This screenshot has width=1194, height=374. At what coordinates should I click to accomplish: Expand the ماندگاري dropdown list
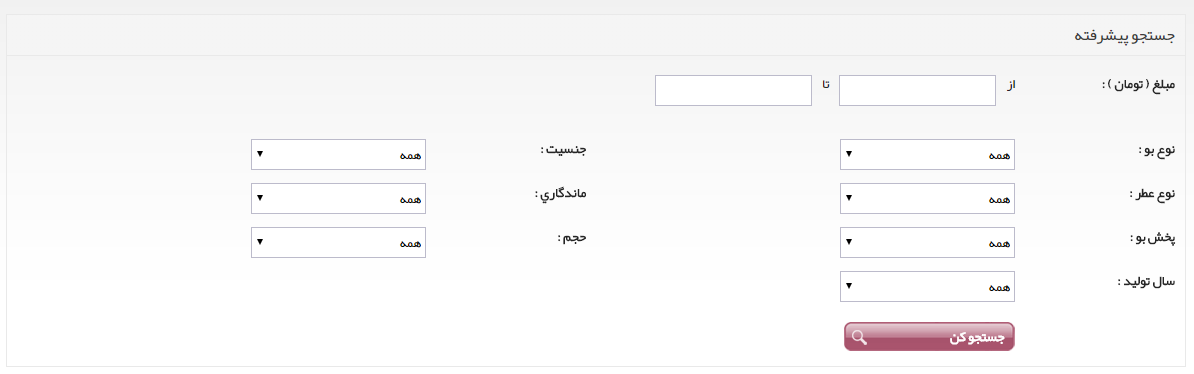(338, 199)
